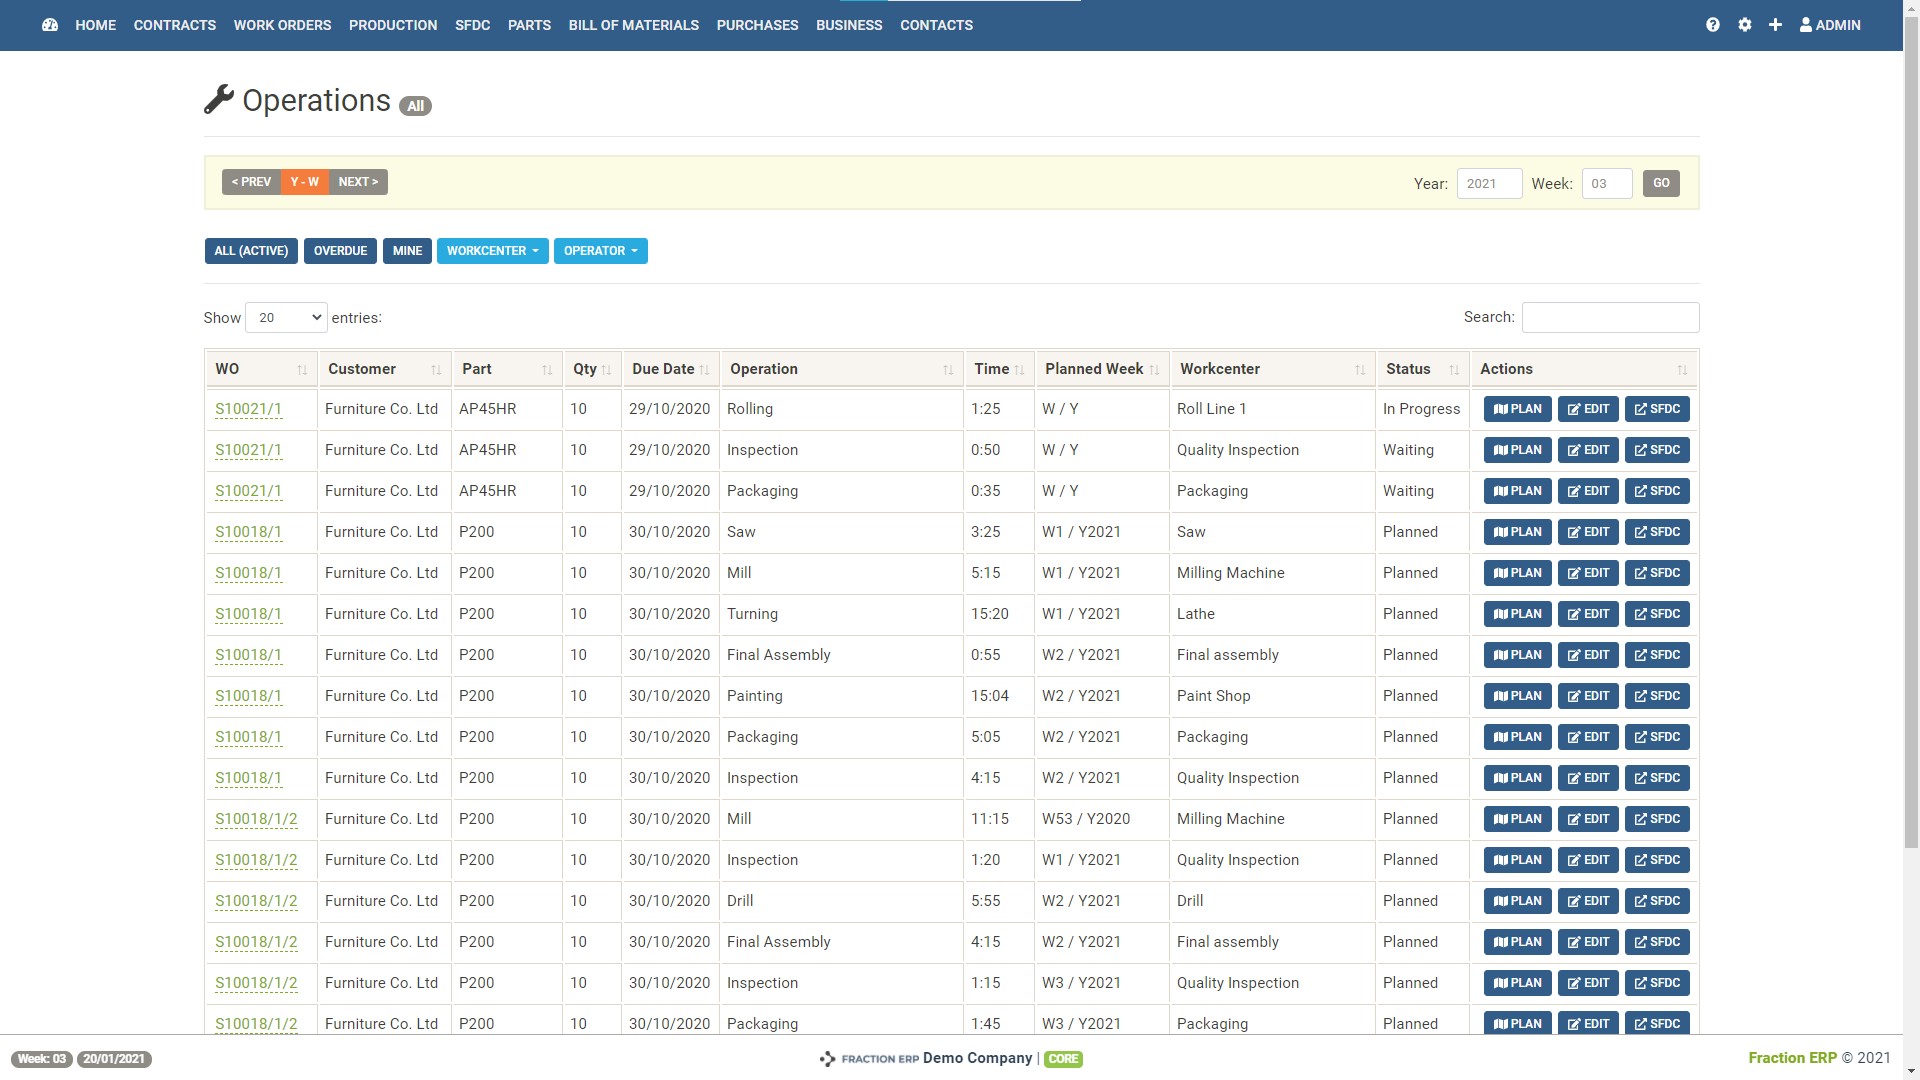
Task: Open the ADMIN user menu
Action: pyautogui.click(x=1830, y=25)
